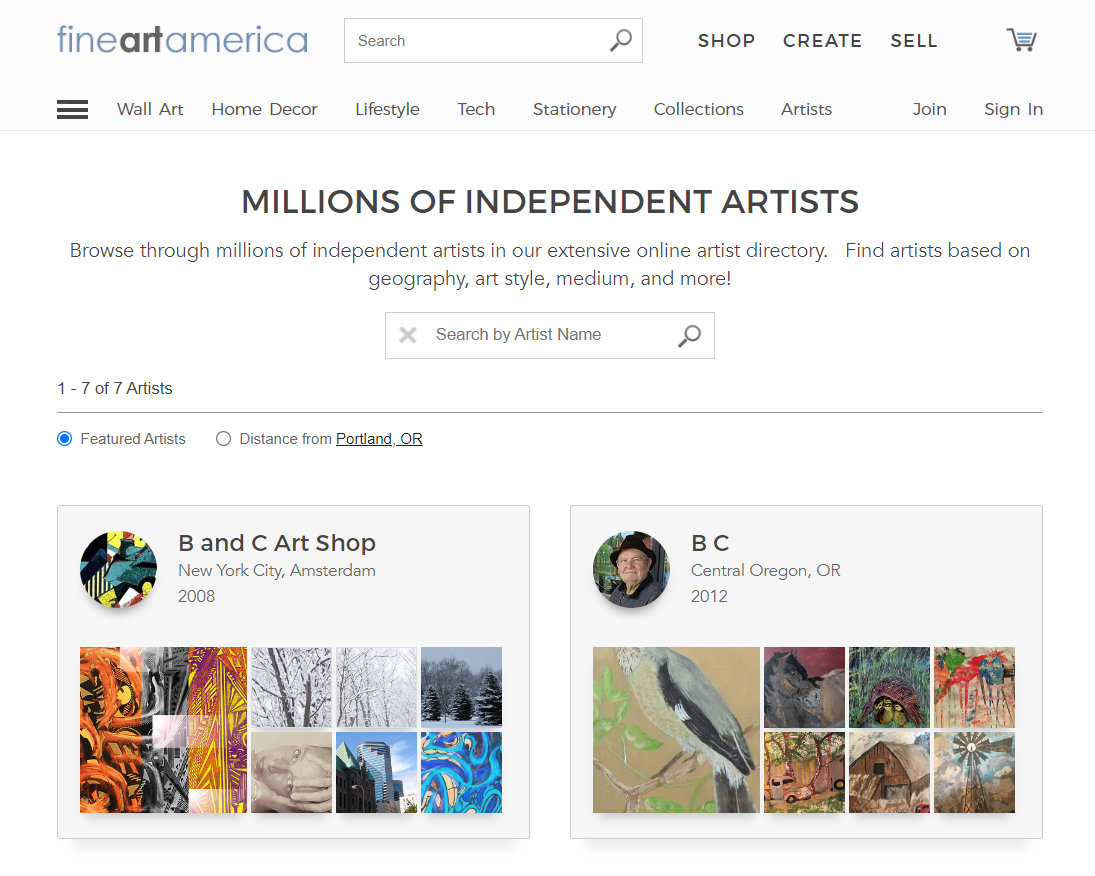The width and height of the screenshot is (1095, 876).
Task: Expand the Home Decor menu
Action: coord(265,110)
